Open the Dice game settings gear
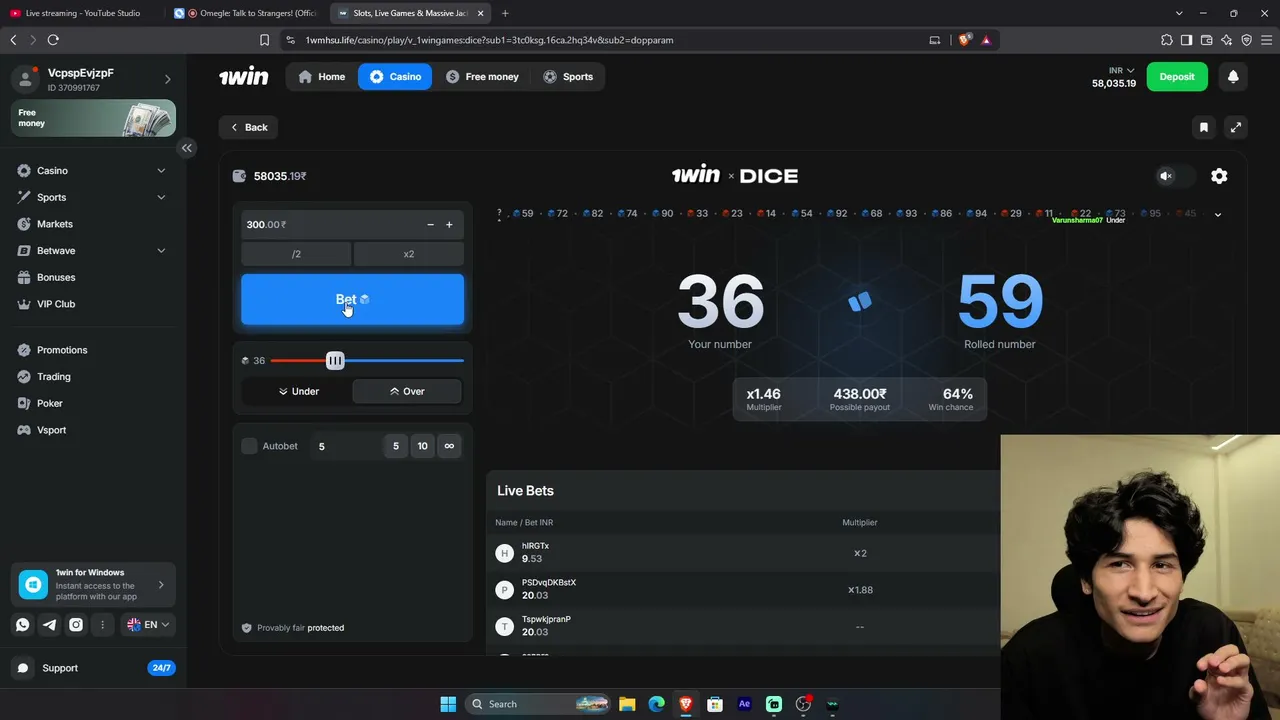 [1219, 176]
